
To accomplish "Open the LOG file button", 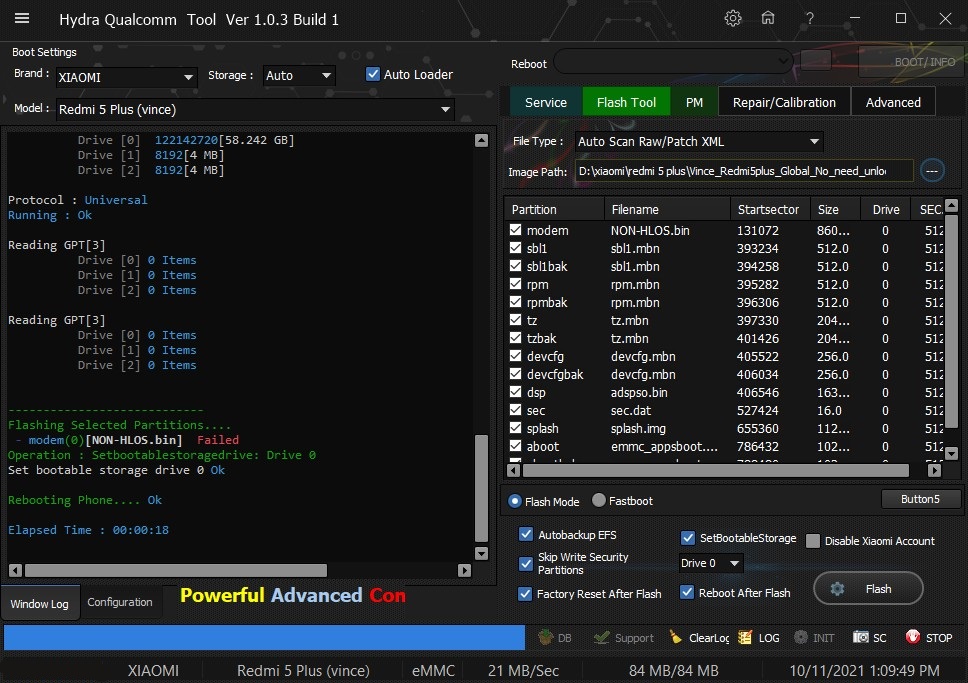I will click(759, 637).
